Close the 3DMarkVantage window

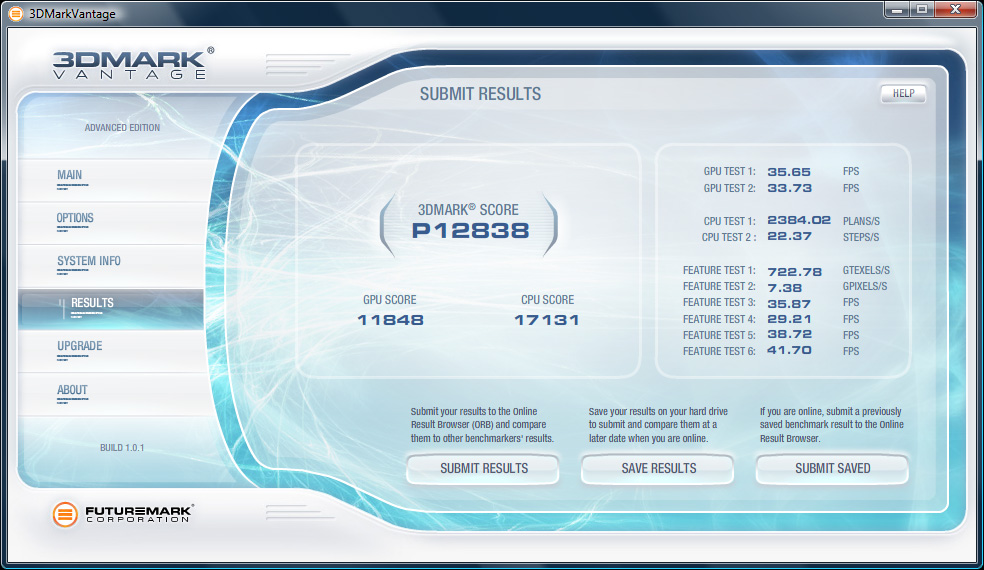click(x=956, y=9)
